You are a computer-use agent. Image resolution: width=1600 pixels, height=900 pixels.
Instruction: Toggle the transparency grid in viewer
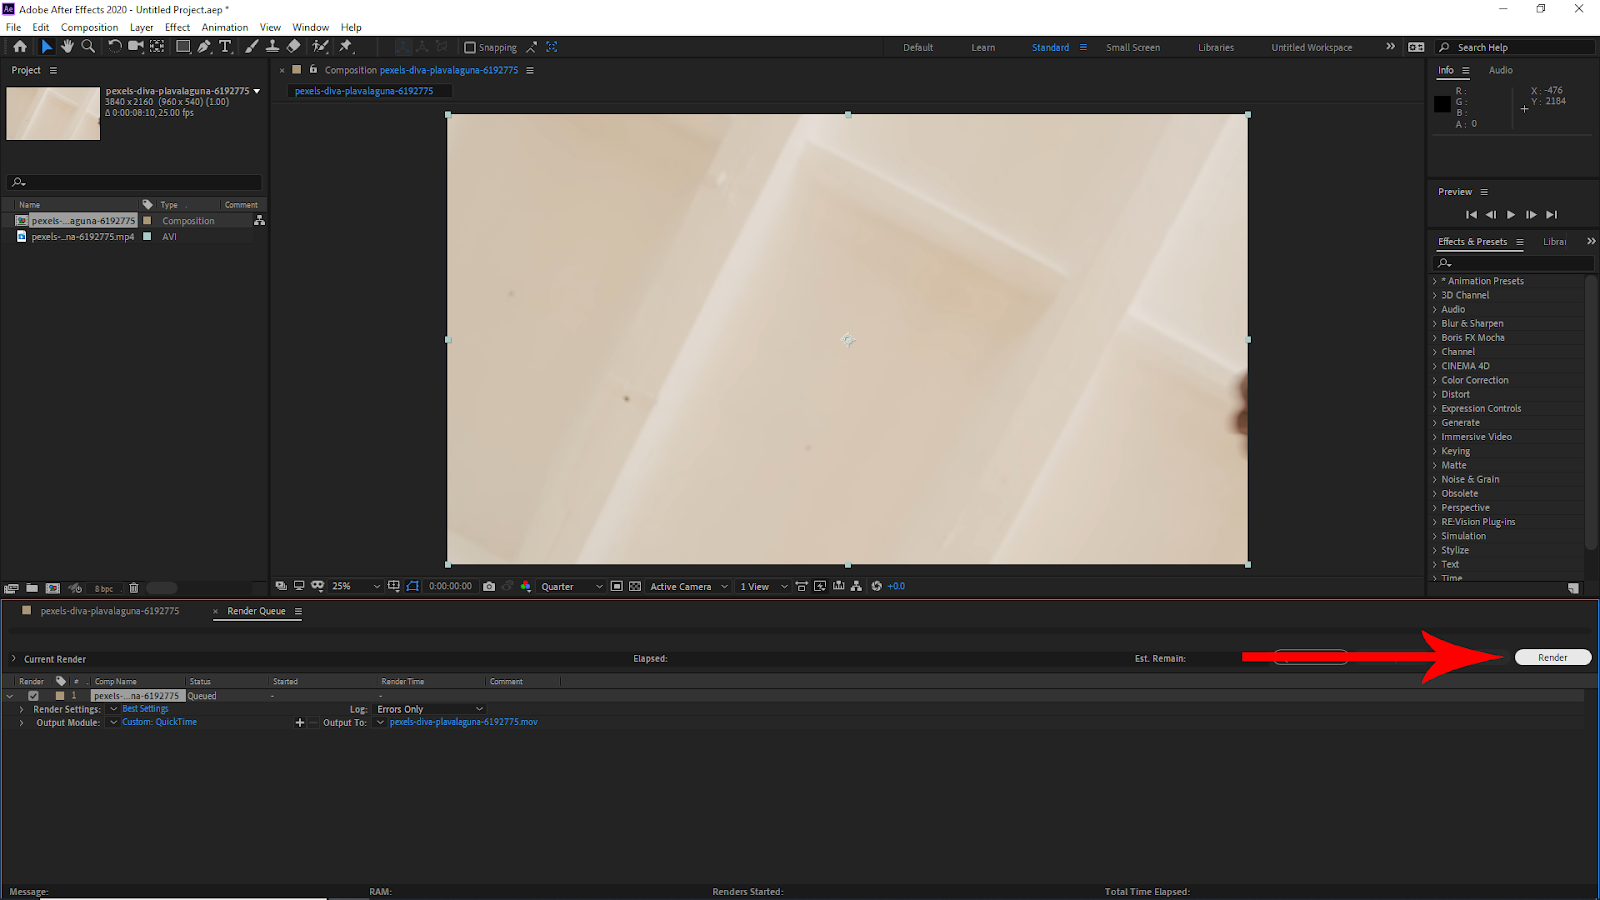635,587
